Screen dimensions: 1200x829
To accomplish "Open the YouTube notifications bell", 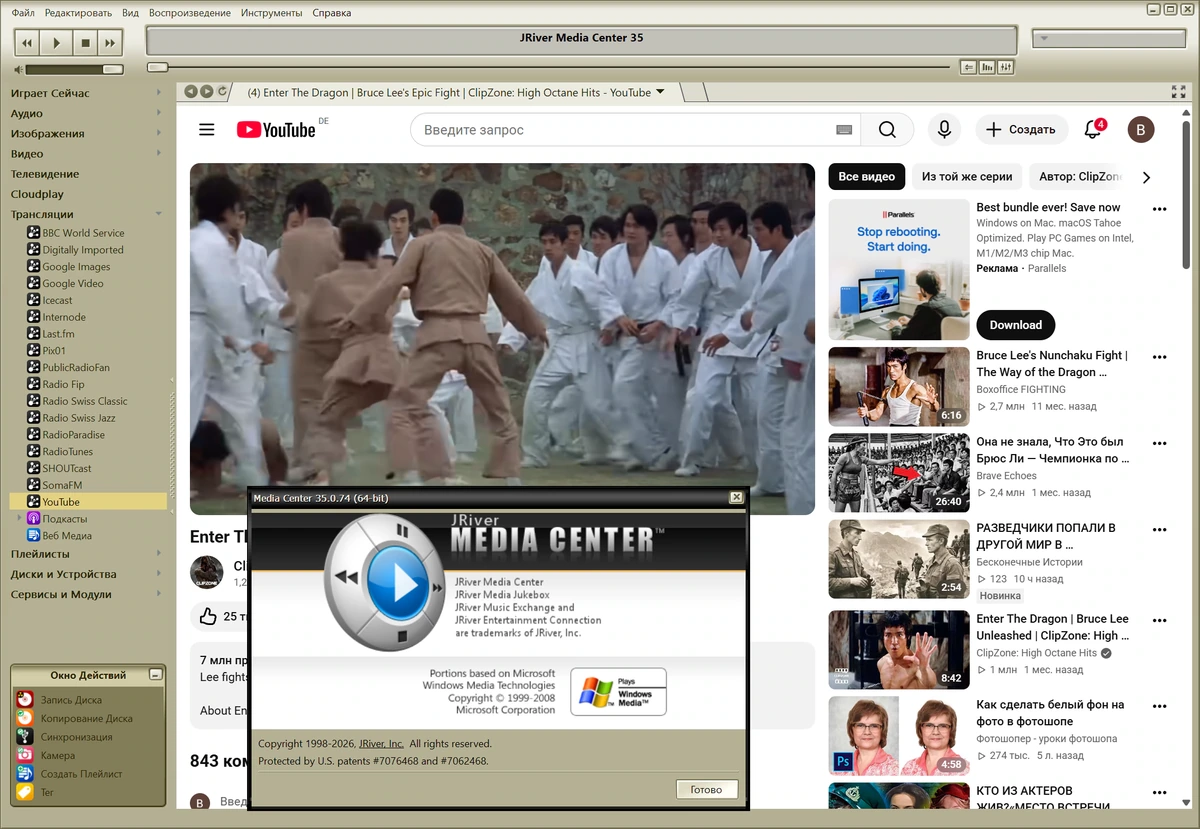I will click(1093, 130).
